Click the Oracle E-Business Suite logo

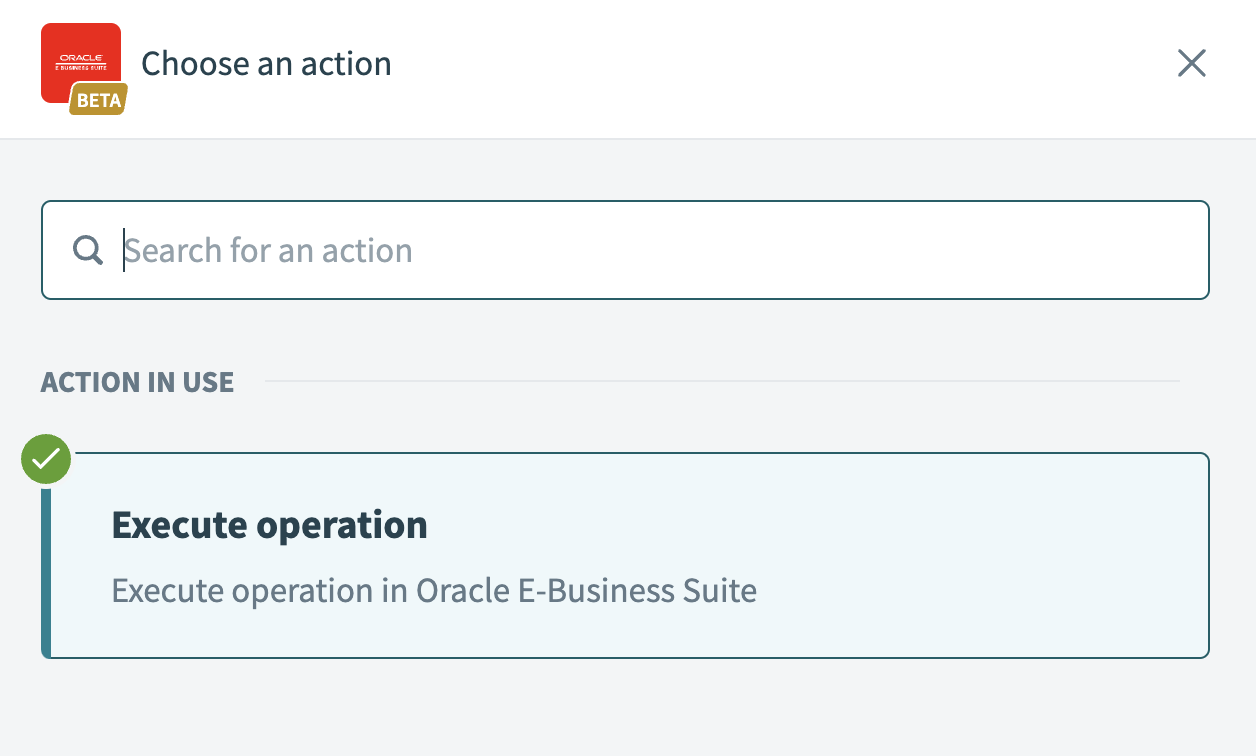pos(81,60)
